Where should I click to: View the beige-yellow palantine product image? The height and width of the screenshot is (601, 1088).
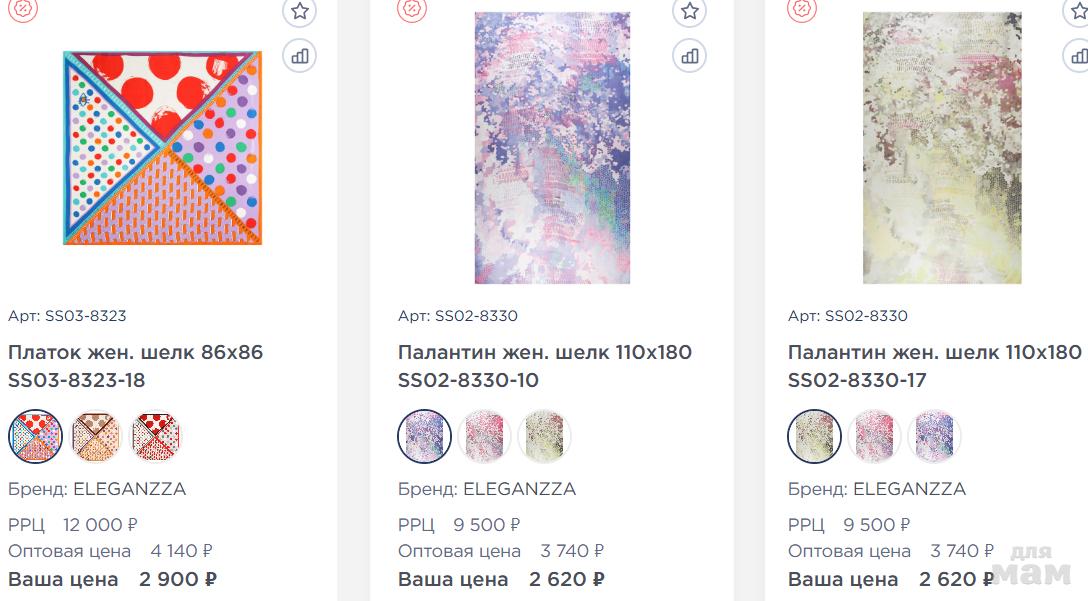(942, 148)
